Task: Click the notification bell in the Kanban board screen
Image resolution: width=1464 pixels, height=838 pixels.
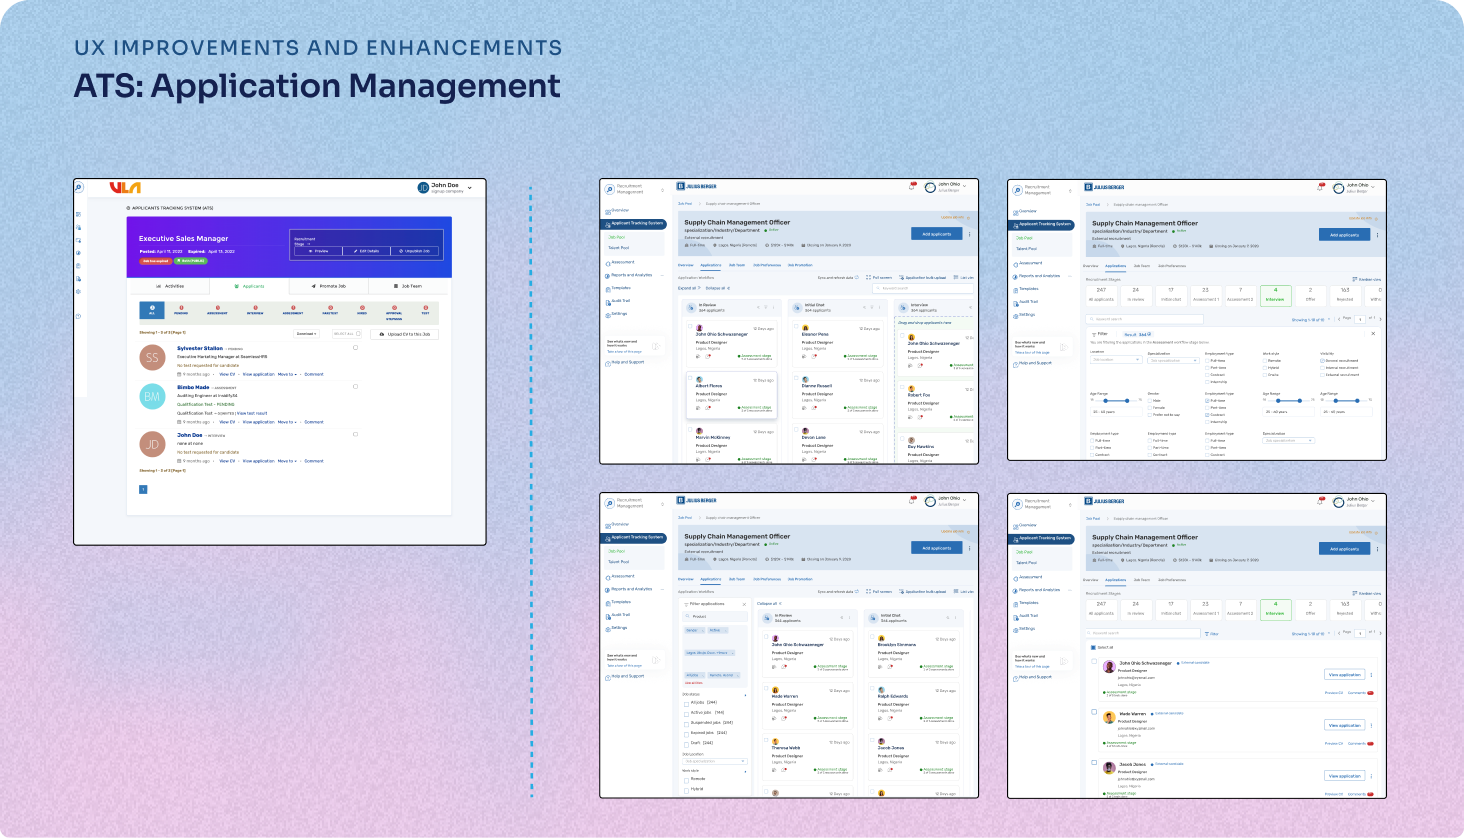Action: (x=911, y=187)
